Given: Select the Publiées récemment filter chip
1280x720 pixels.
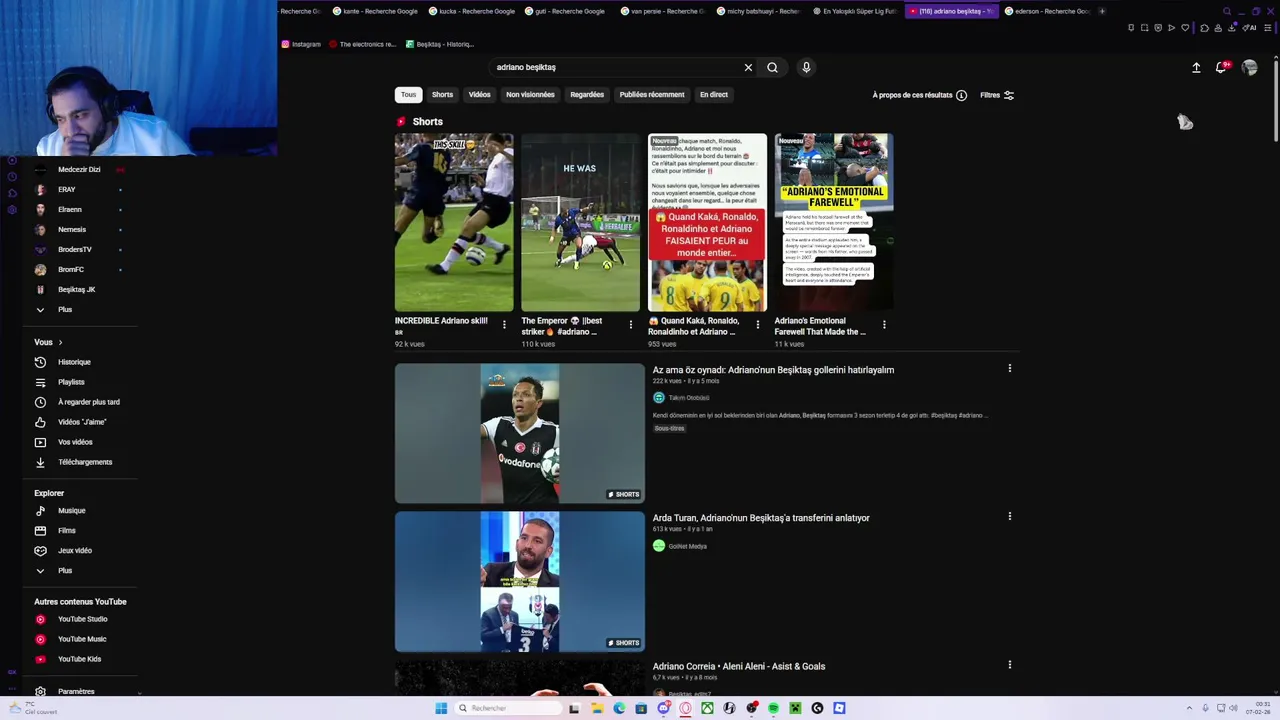Looking at the screenshot, I should tap(652, 94).
